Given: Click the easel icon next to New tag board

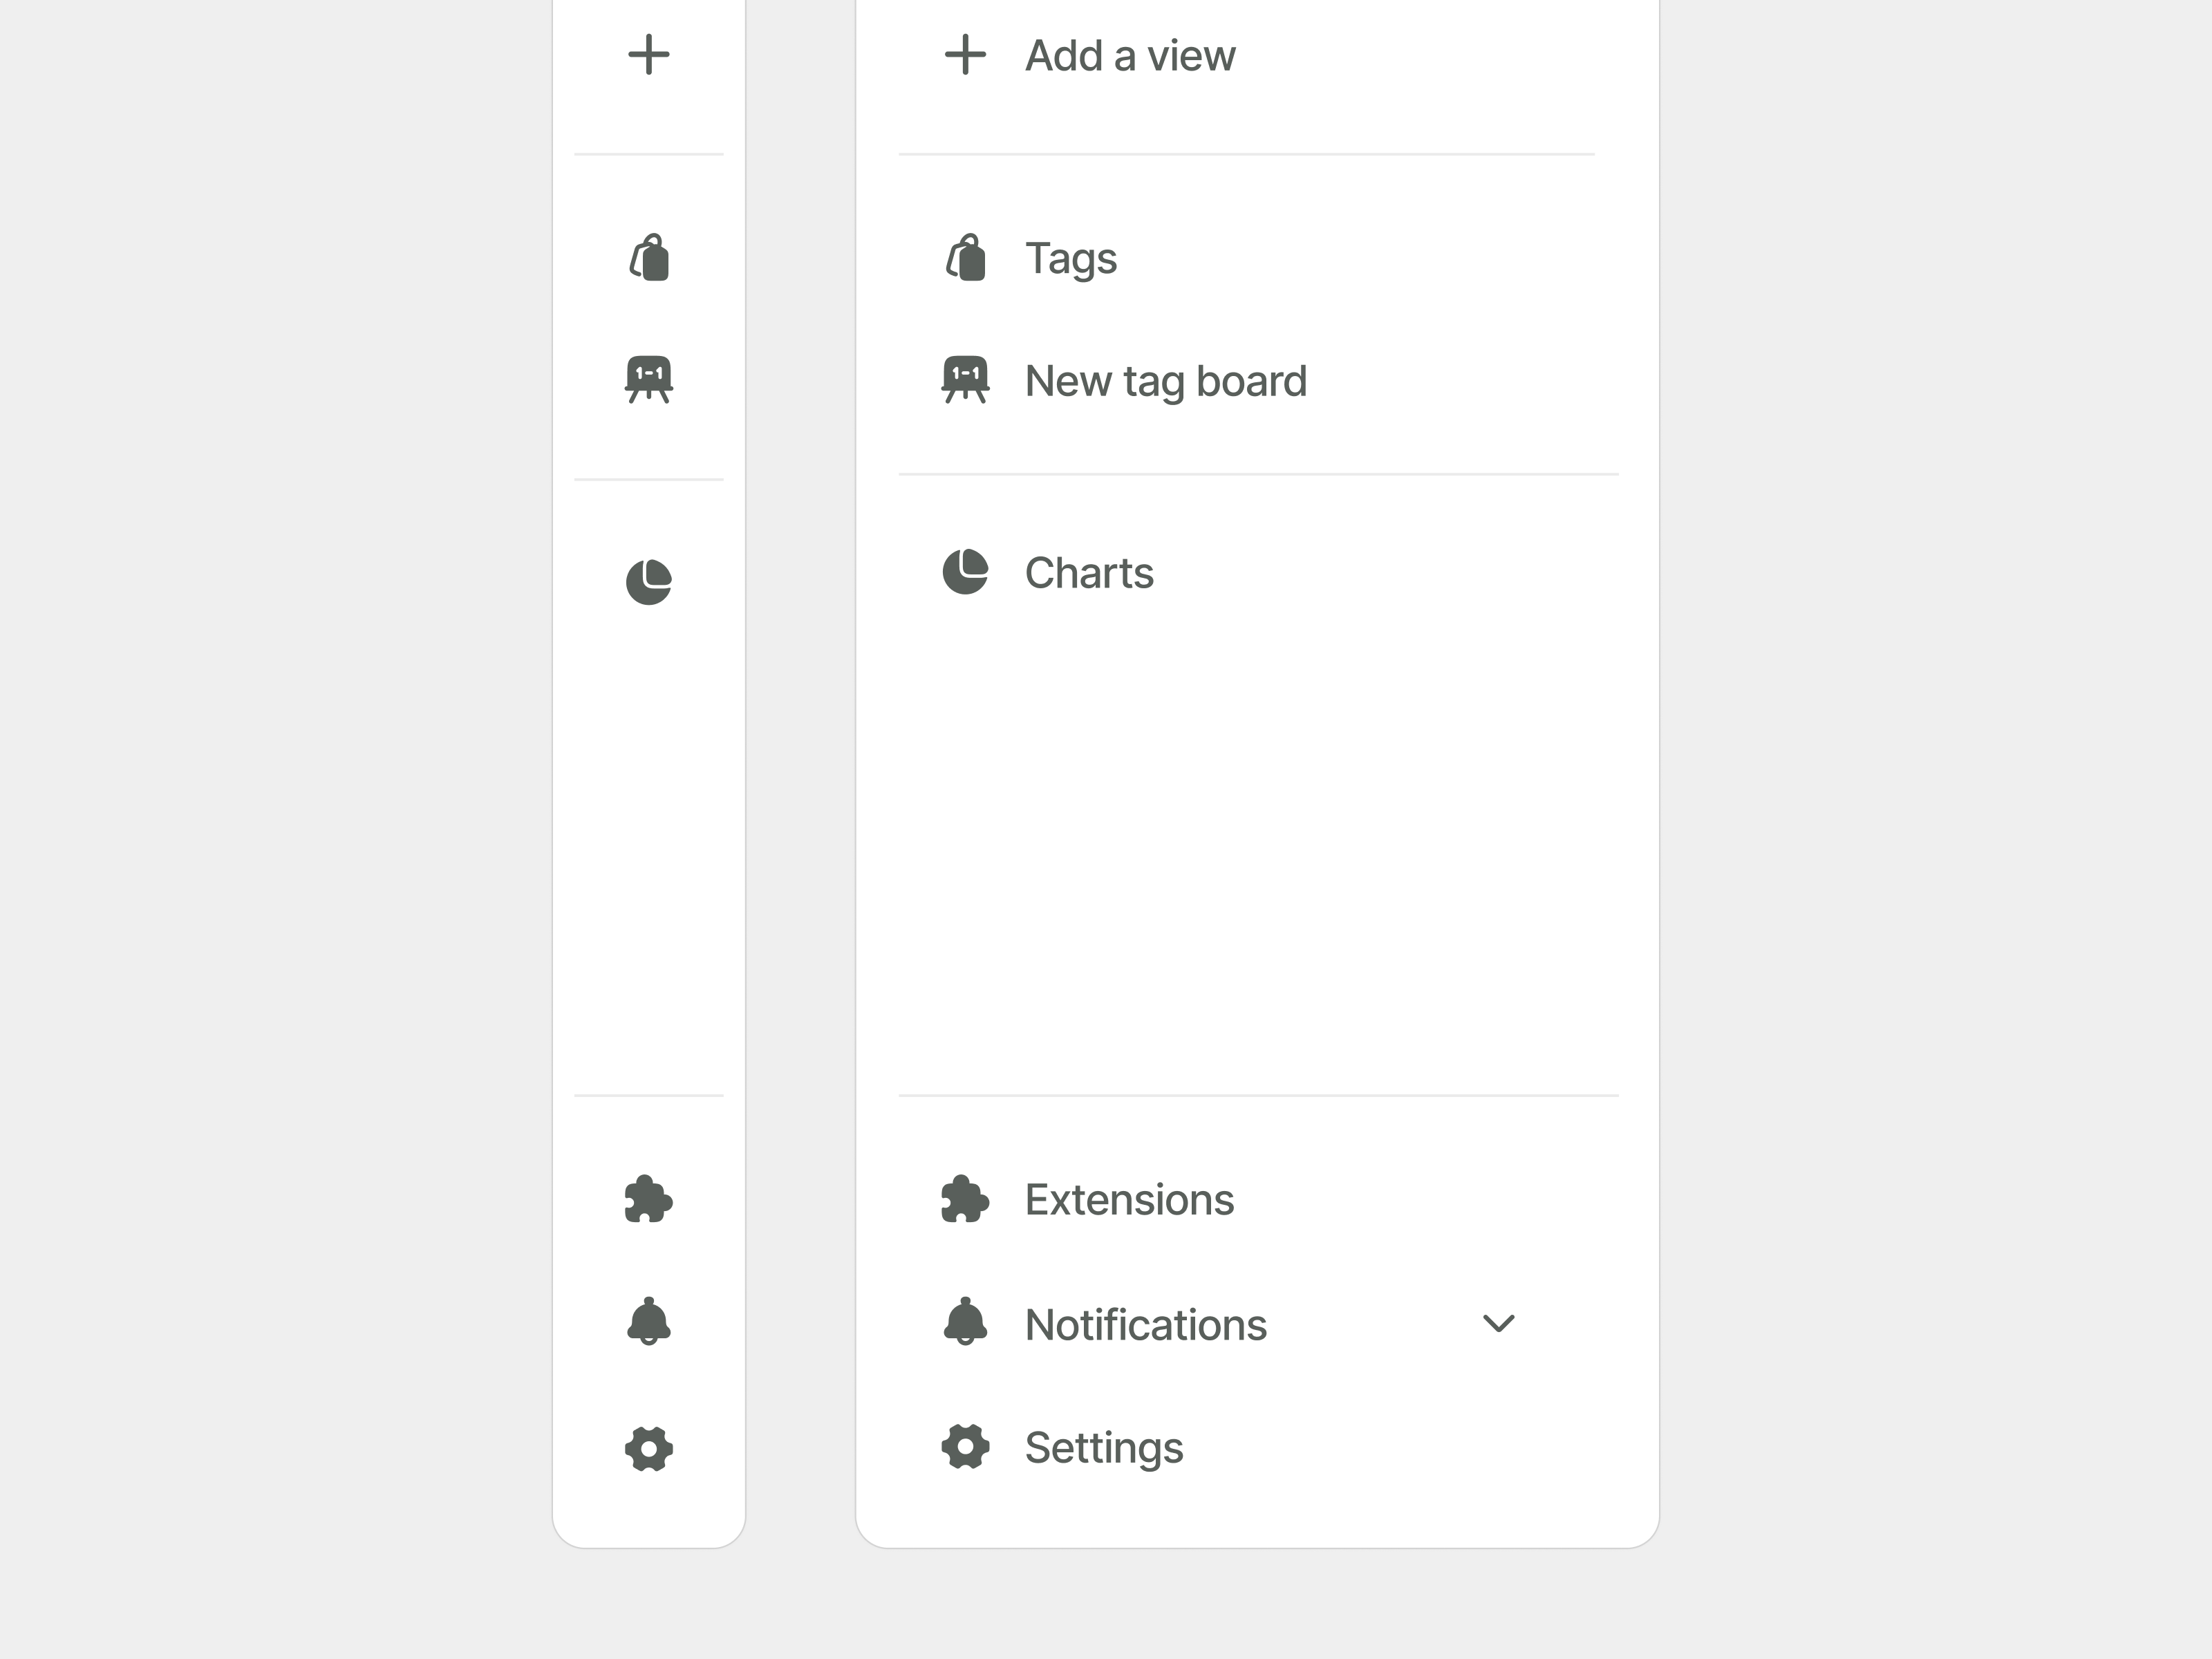Looking at the screenshot, I should pos(966,380).
